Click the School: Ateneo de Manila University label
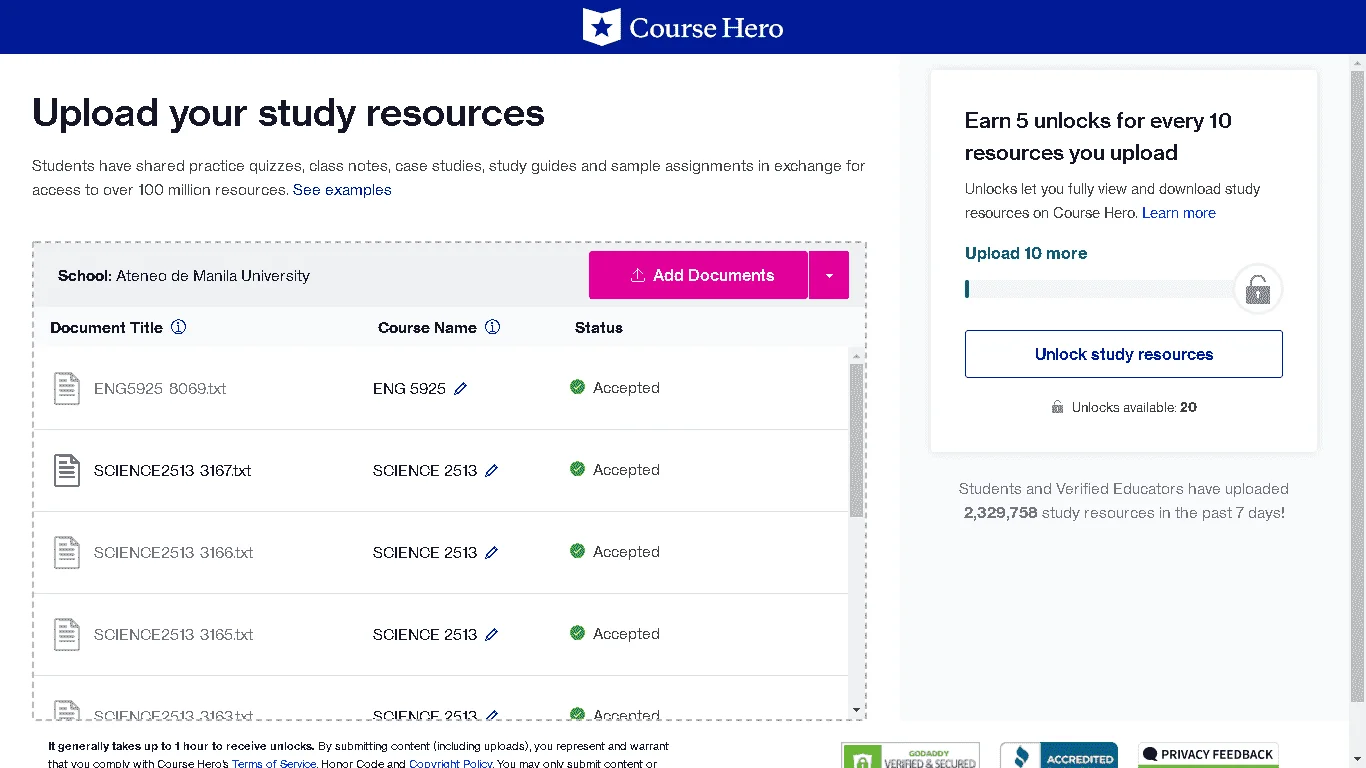The width and height of the screenshot is (1366, 768). (184, 275)
